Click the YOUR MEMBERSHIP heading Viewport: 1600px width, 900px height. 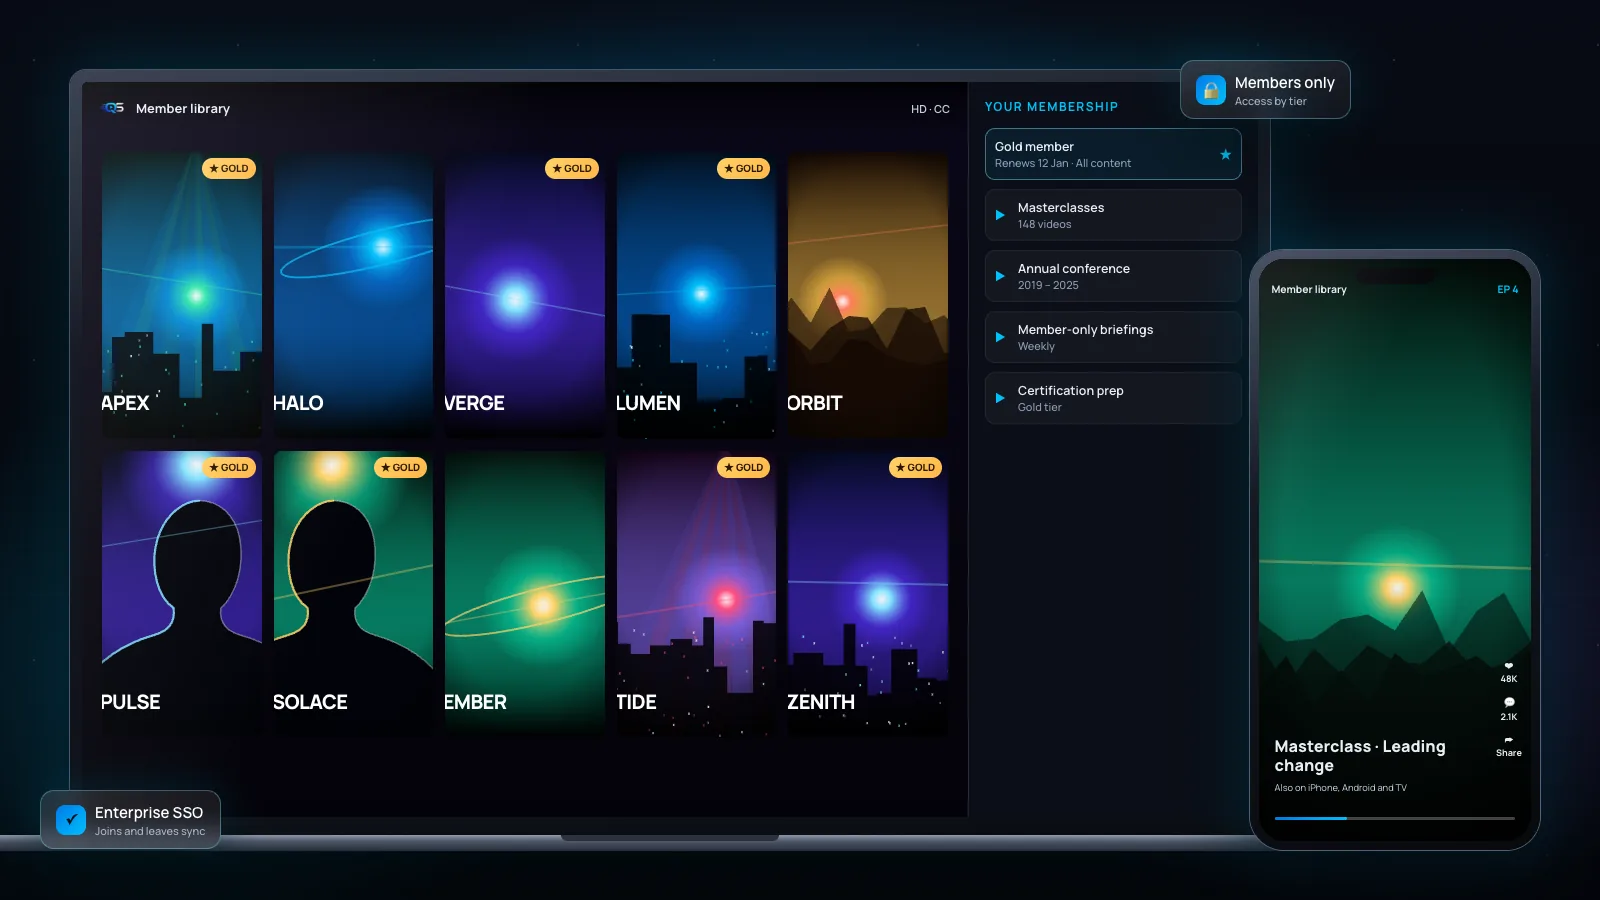click(x=1051, y=106)
